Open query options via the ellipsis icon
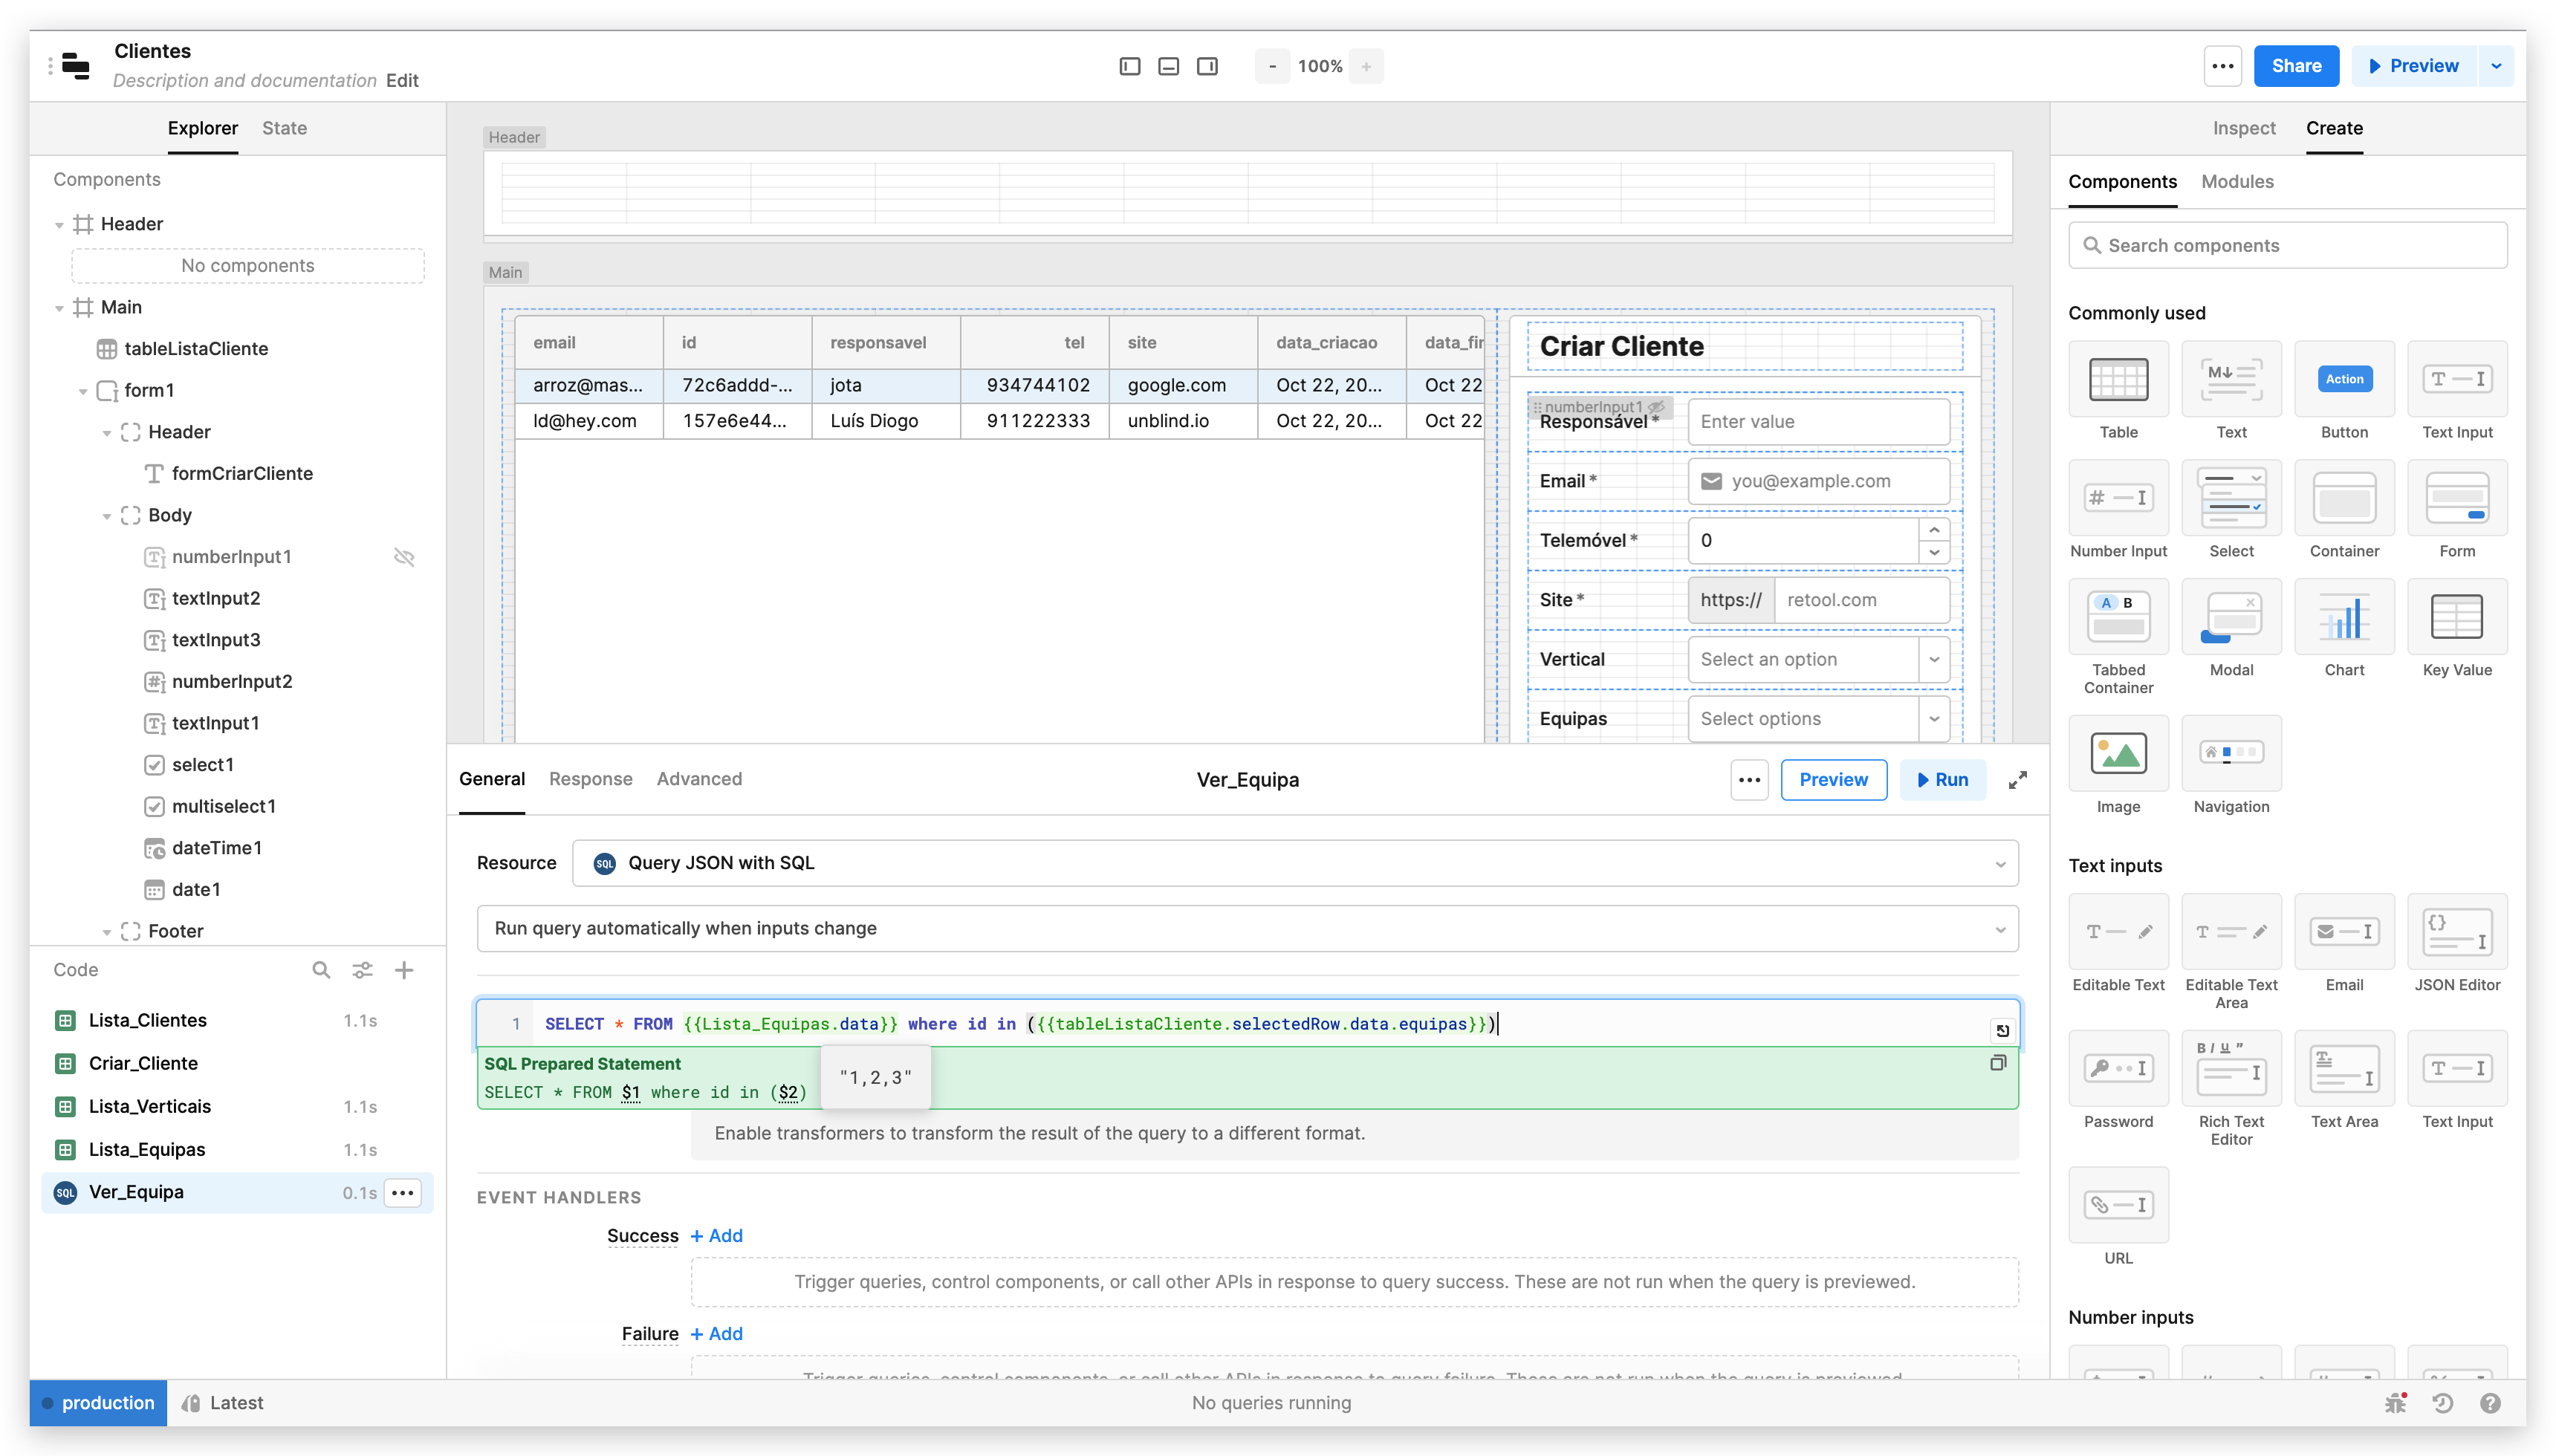This screenshot has width=2556, height=1456. (1748, 780)
